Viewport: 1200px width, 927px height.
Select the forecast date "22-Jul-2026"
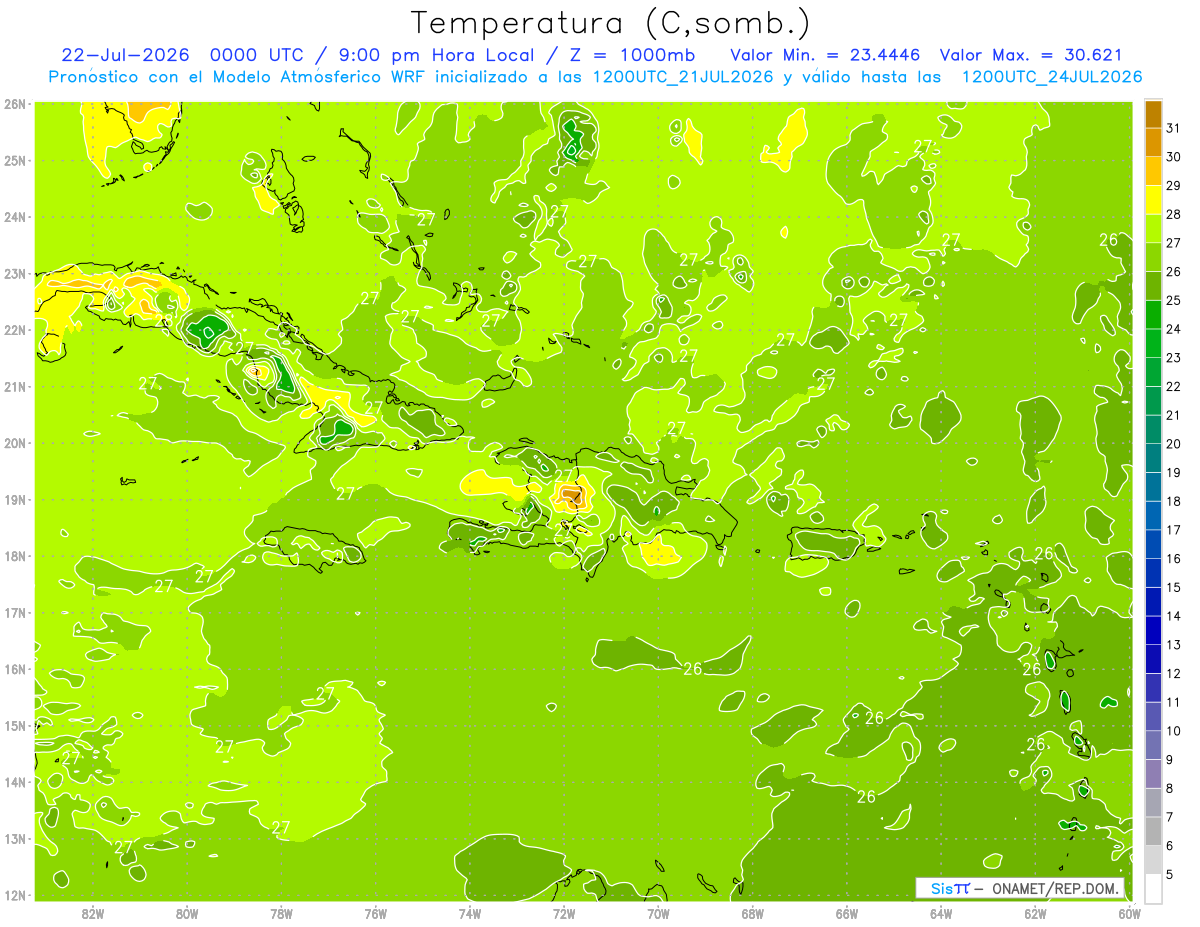[126, 55]
